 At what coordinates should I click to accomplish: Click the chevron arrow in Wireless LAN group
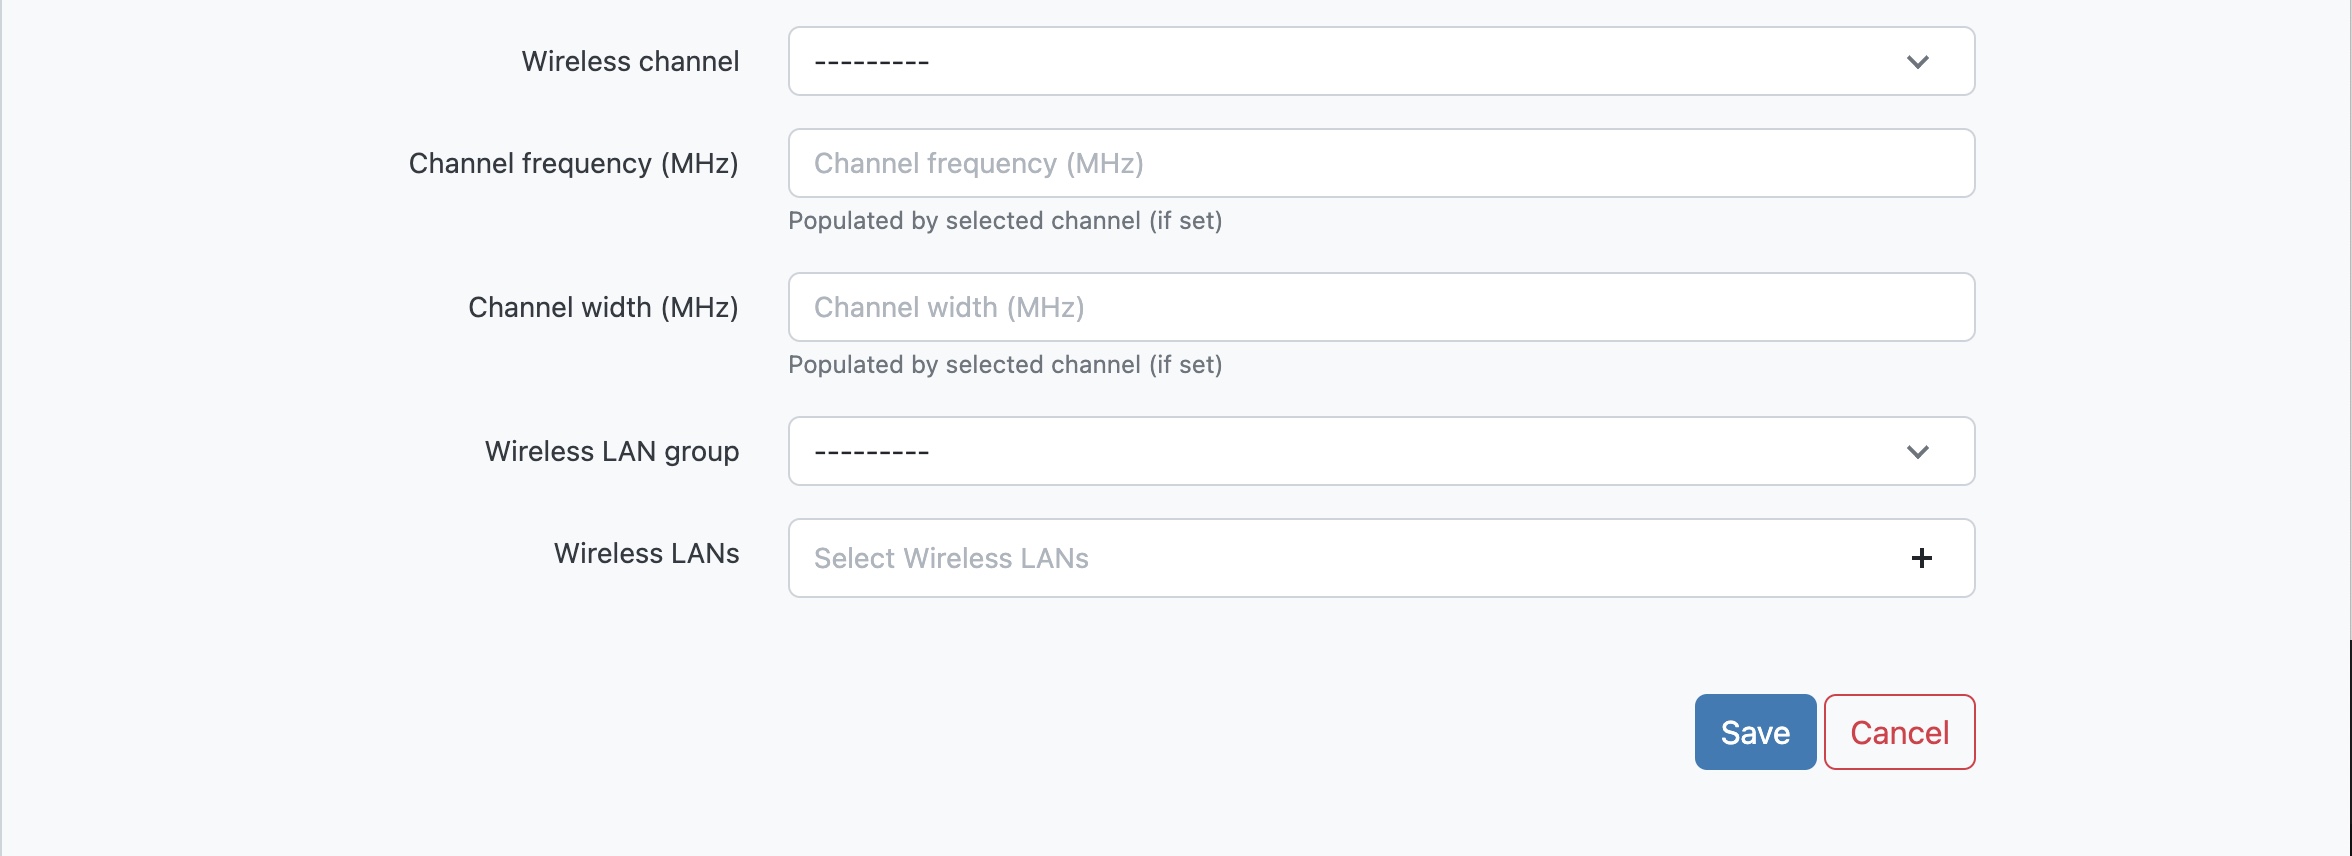click(x=1917, y=452)
